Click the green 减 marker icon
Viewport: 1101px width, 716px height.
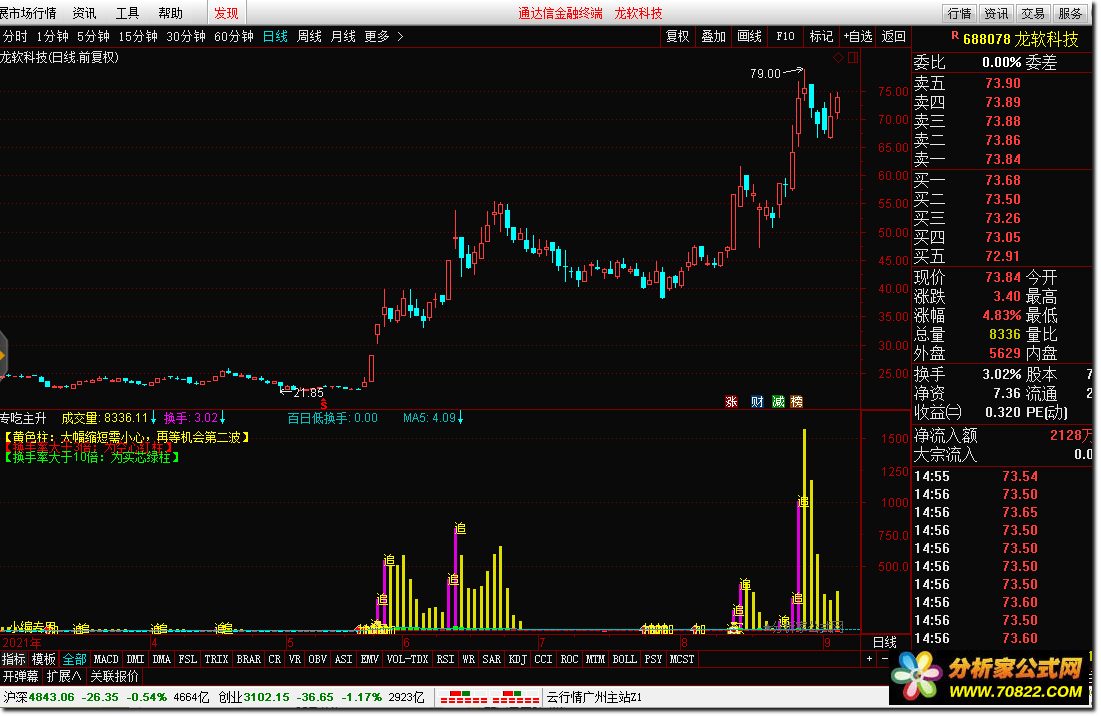tap(778, 402)
